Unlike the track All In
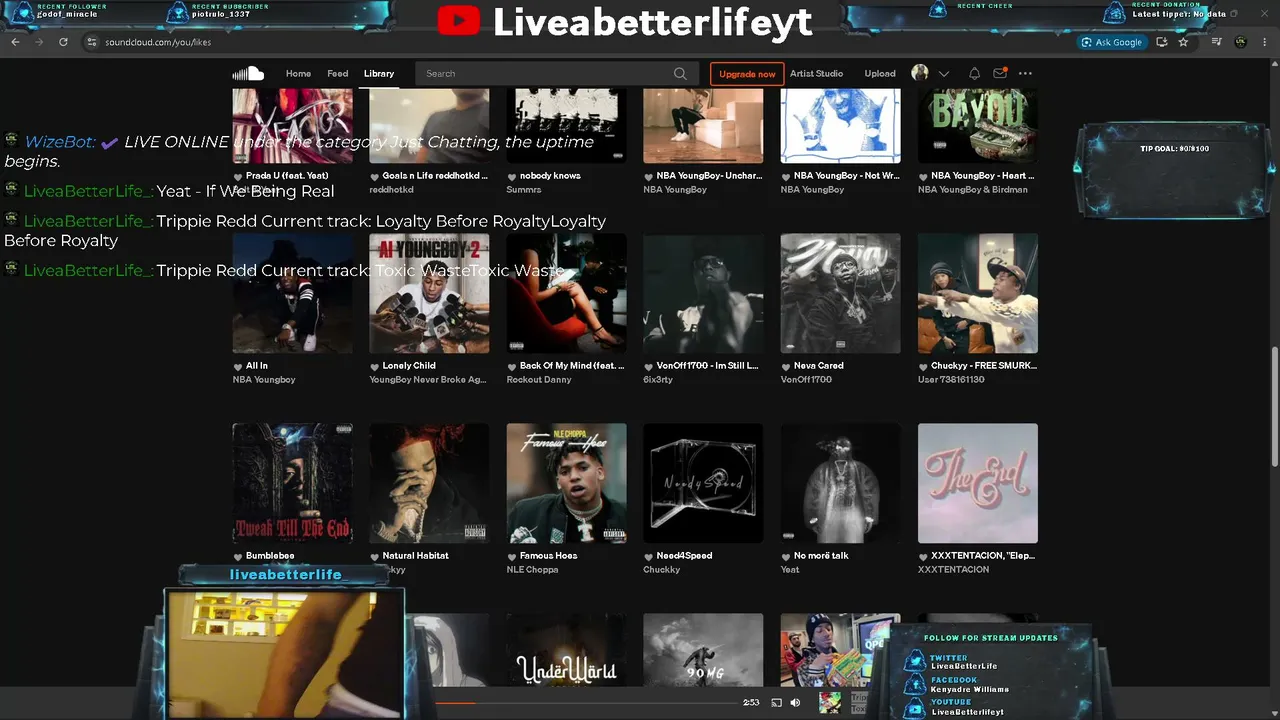 pos(238,366)
